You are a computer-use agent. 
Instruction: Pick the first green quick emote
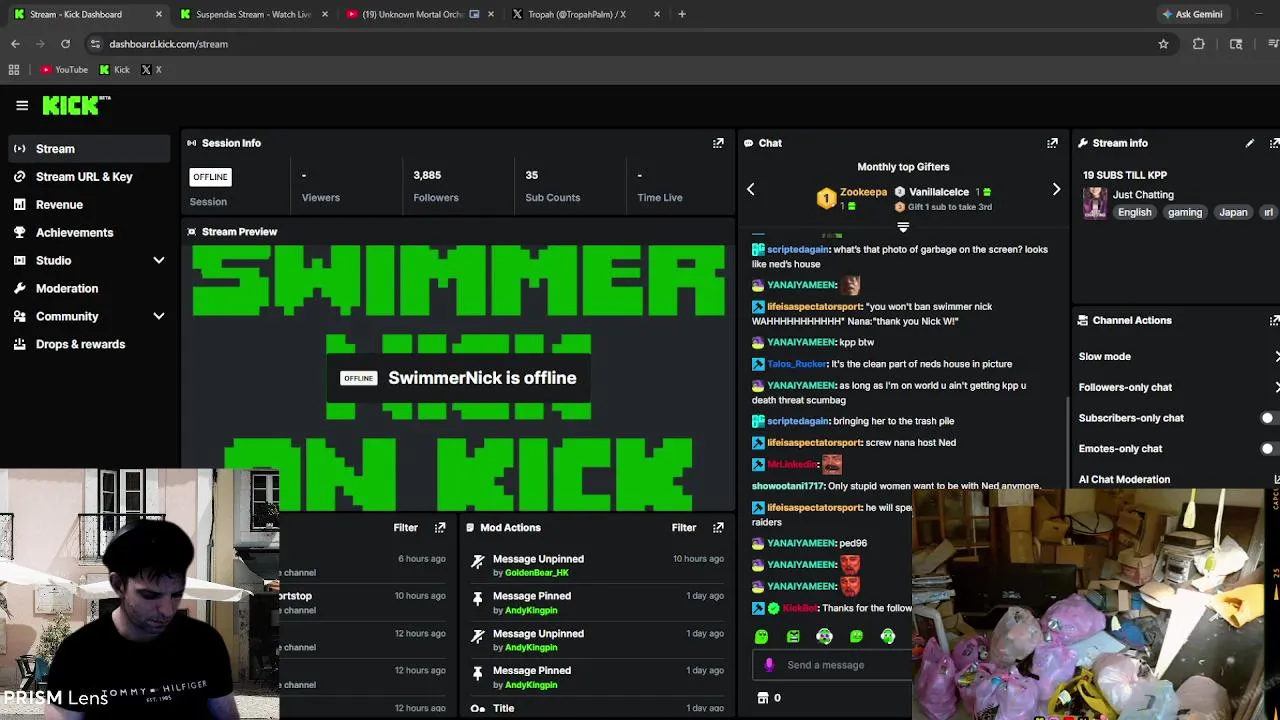pyautogui.click(x=762, y=636)
